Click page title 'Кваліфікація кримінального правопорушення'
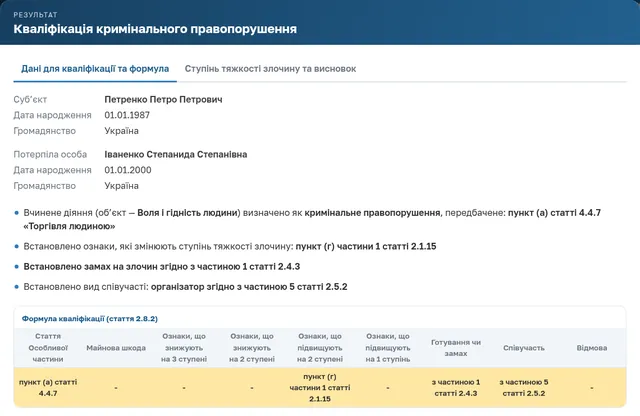This screenshot has height=416, width=640. [x=155, y=29]
